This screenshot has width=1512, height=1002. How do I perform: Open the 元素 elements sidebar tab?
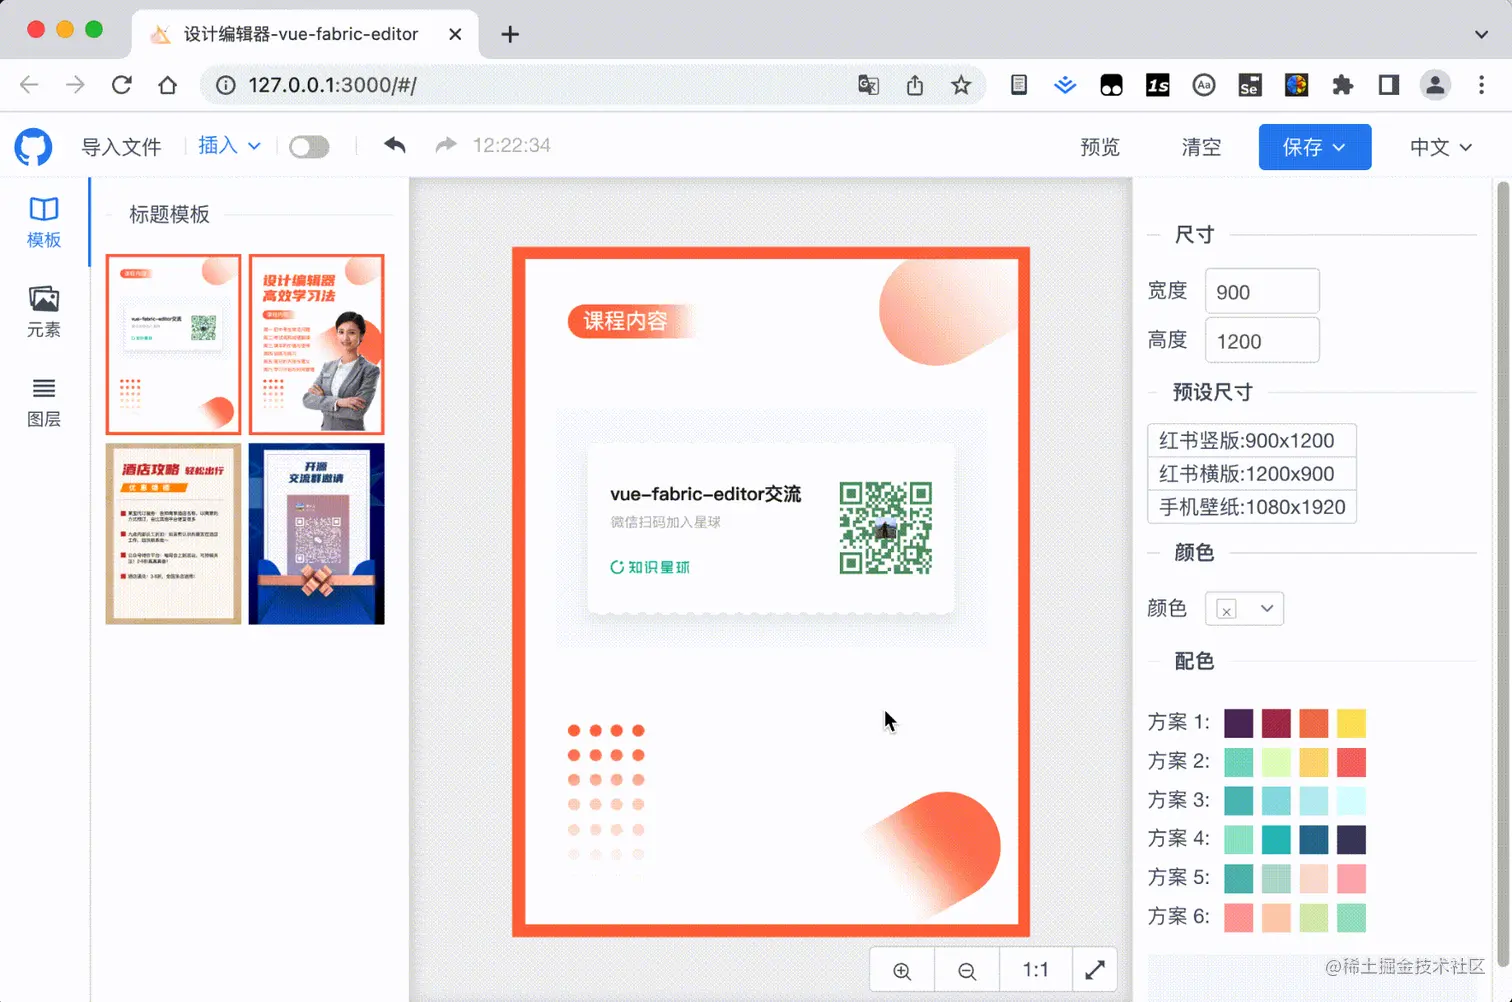point(44,311)
